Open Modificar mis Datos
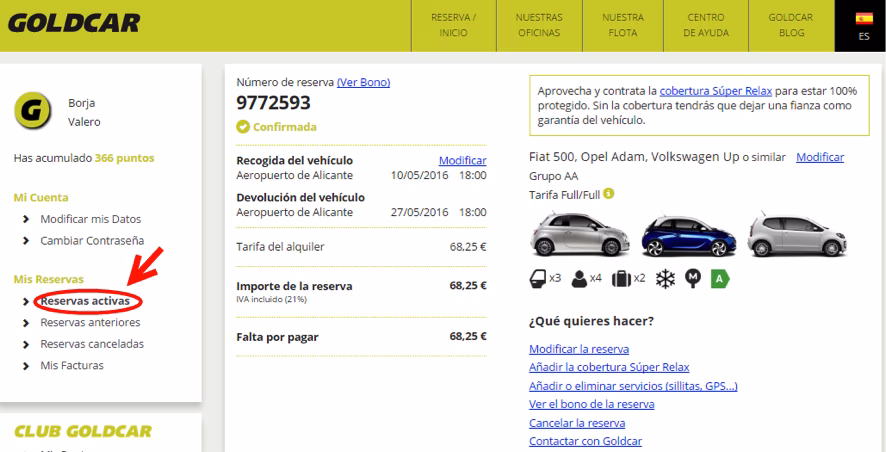 pos(90,219)
